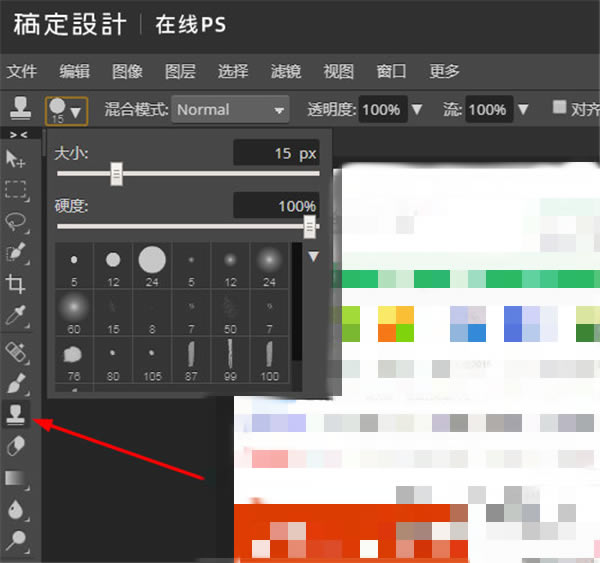Open the 视图 menu
This screenshot has width=600, height=563.
(339, 72)
